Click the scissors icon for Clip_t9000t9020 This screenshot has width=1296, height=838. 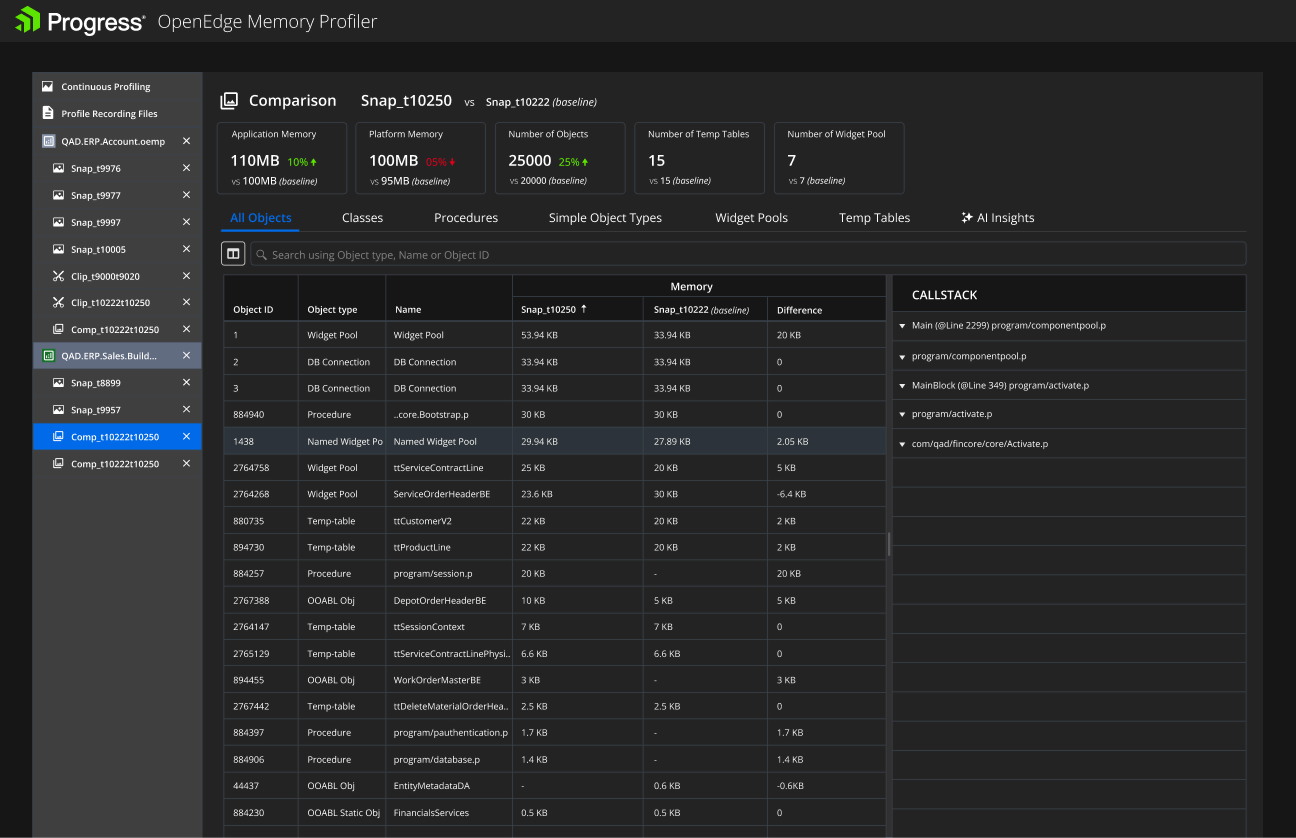coord(59,276)
